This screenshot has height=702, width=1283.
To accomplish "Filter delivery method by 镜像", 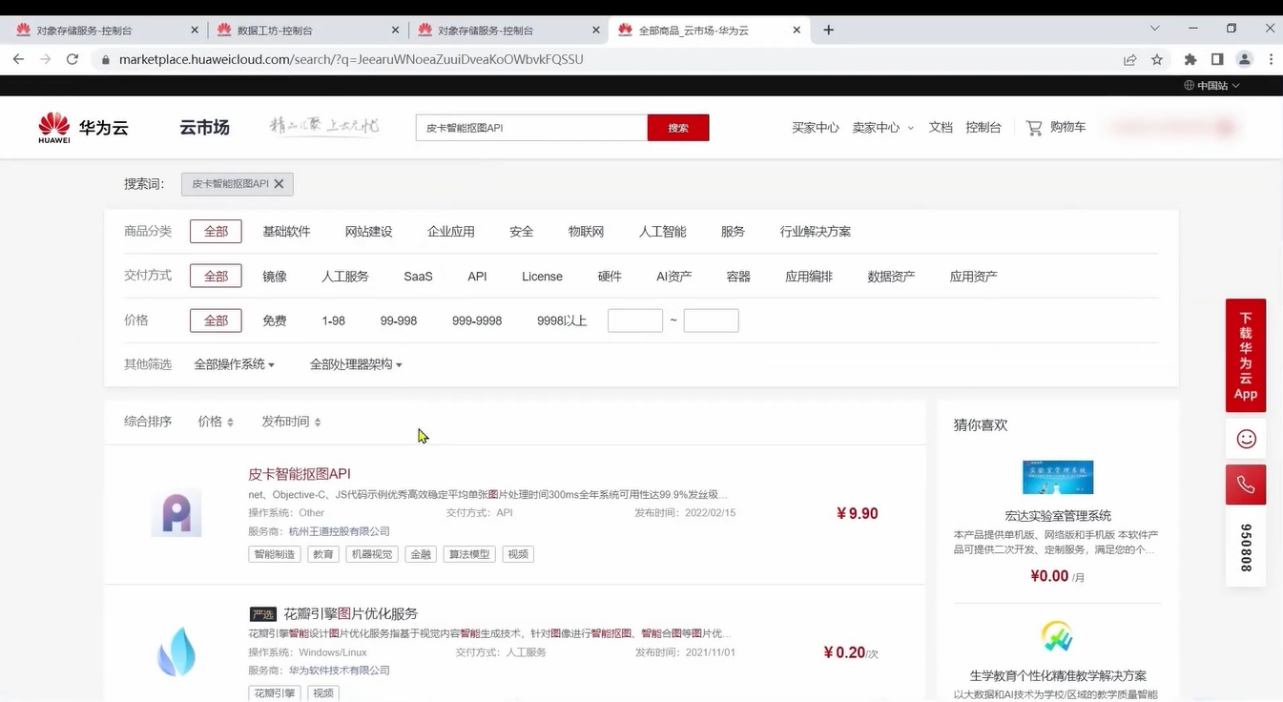I will [x=274, y=276].
